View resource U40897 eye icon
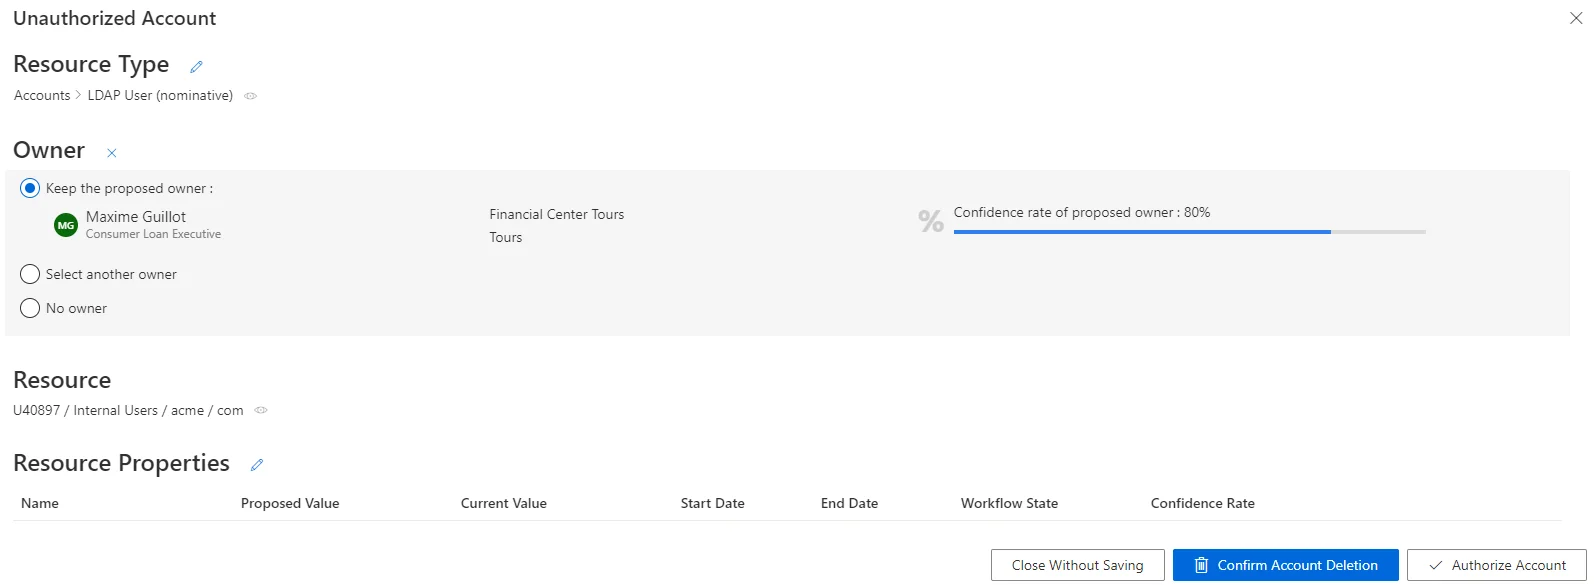 pyautogui.click(x=261, y=410)
